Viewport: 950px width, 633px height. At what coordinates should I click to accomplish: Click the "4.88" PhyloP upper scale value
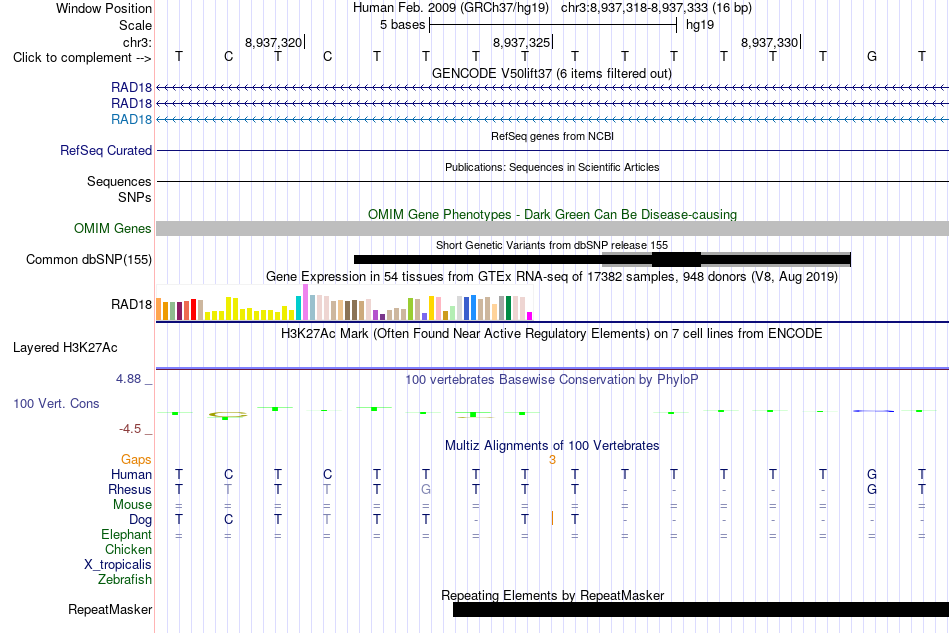[128, 379]
